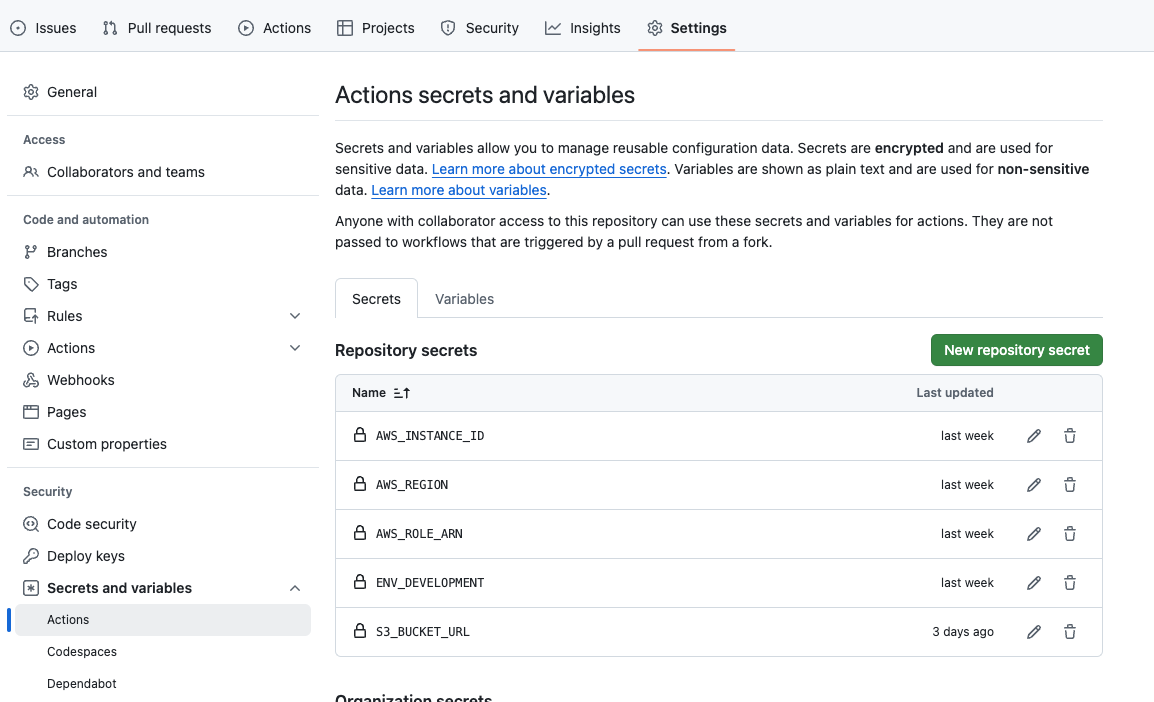Edit the ENV_DEVELOPMENT secret
Screen dimensions: 1154x702
click(1034, 583)
